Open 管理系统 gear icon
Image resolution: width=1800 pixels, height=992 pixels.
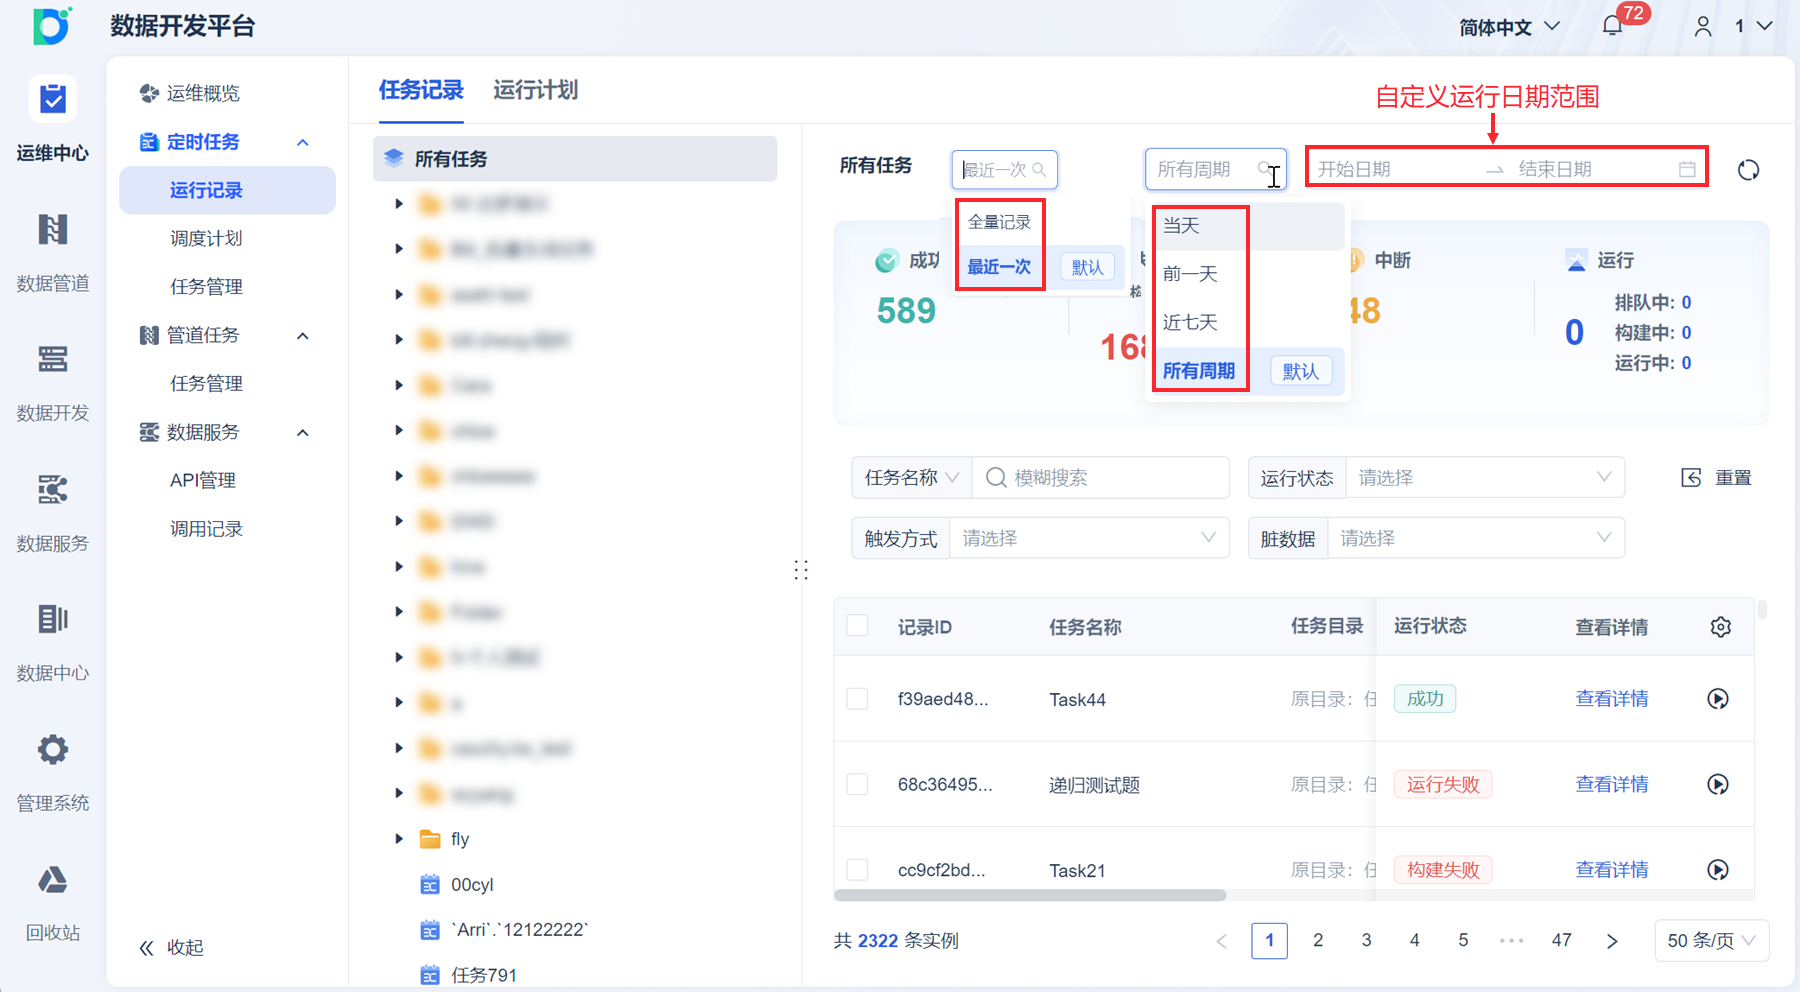52,749
